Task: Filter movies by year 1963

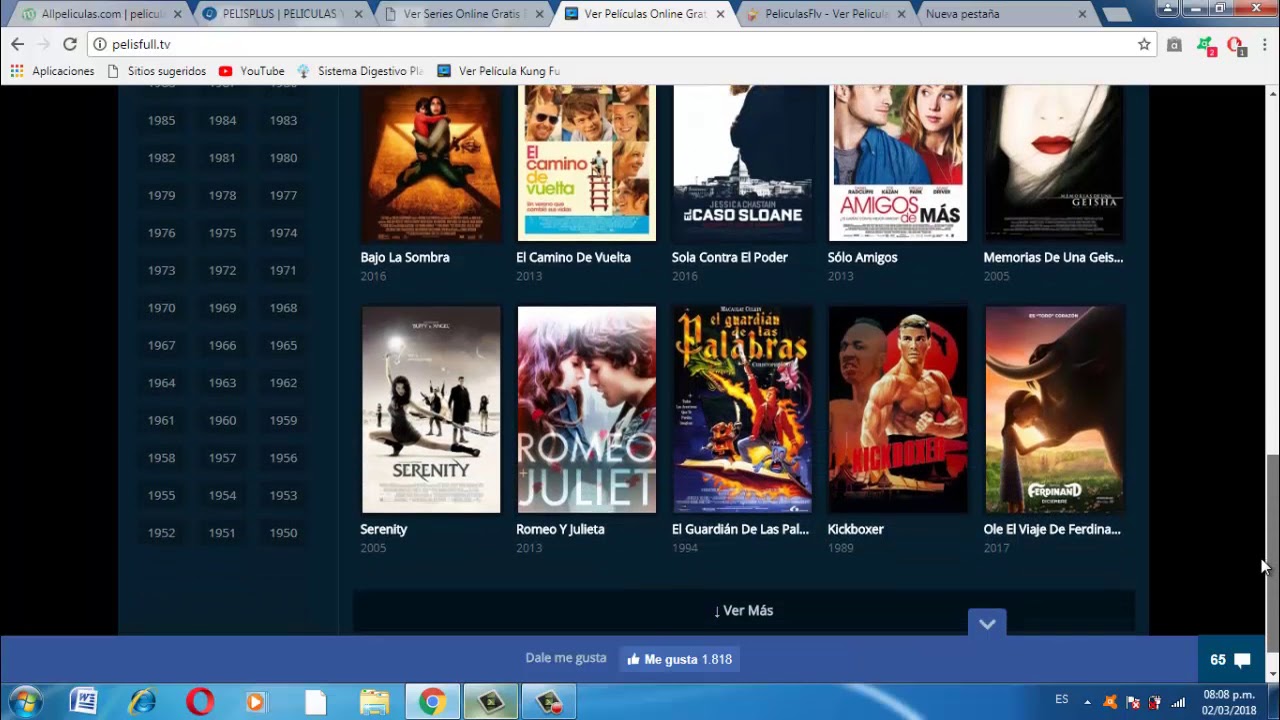Action: coord(222,383)
